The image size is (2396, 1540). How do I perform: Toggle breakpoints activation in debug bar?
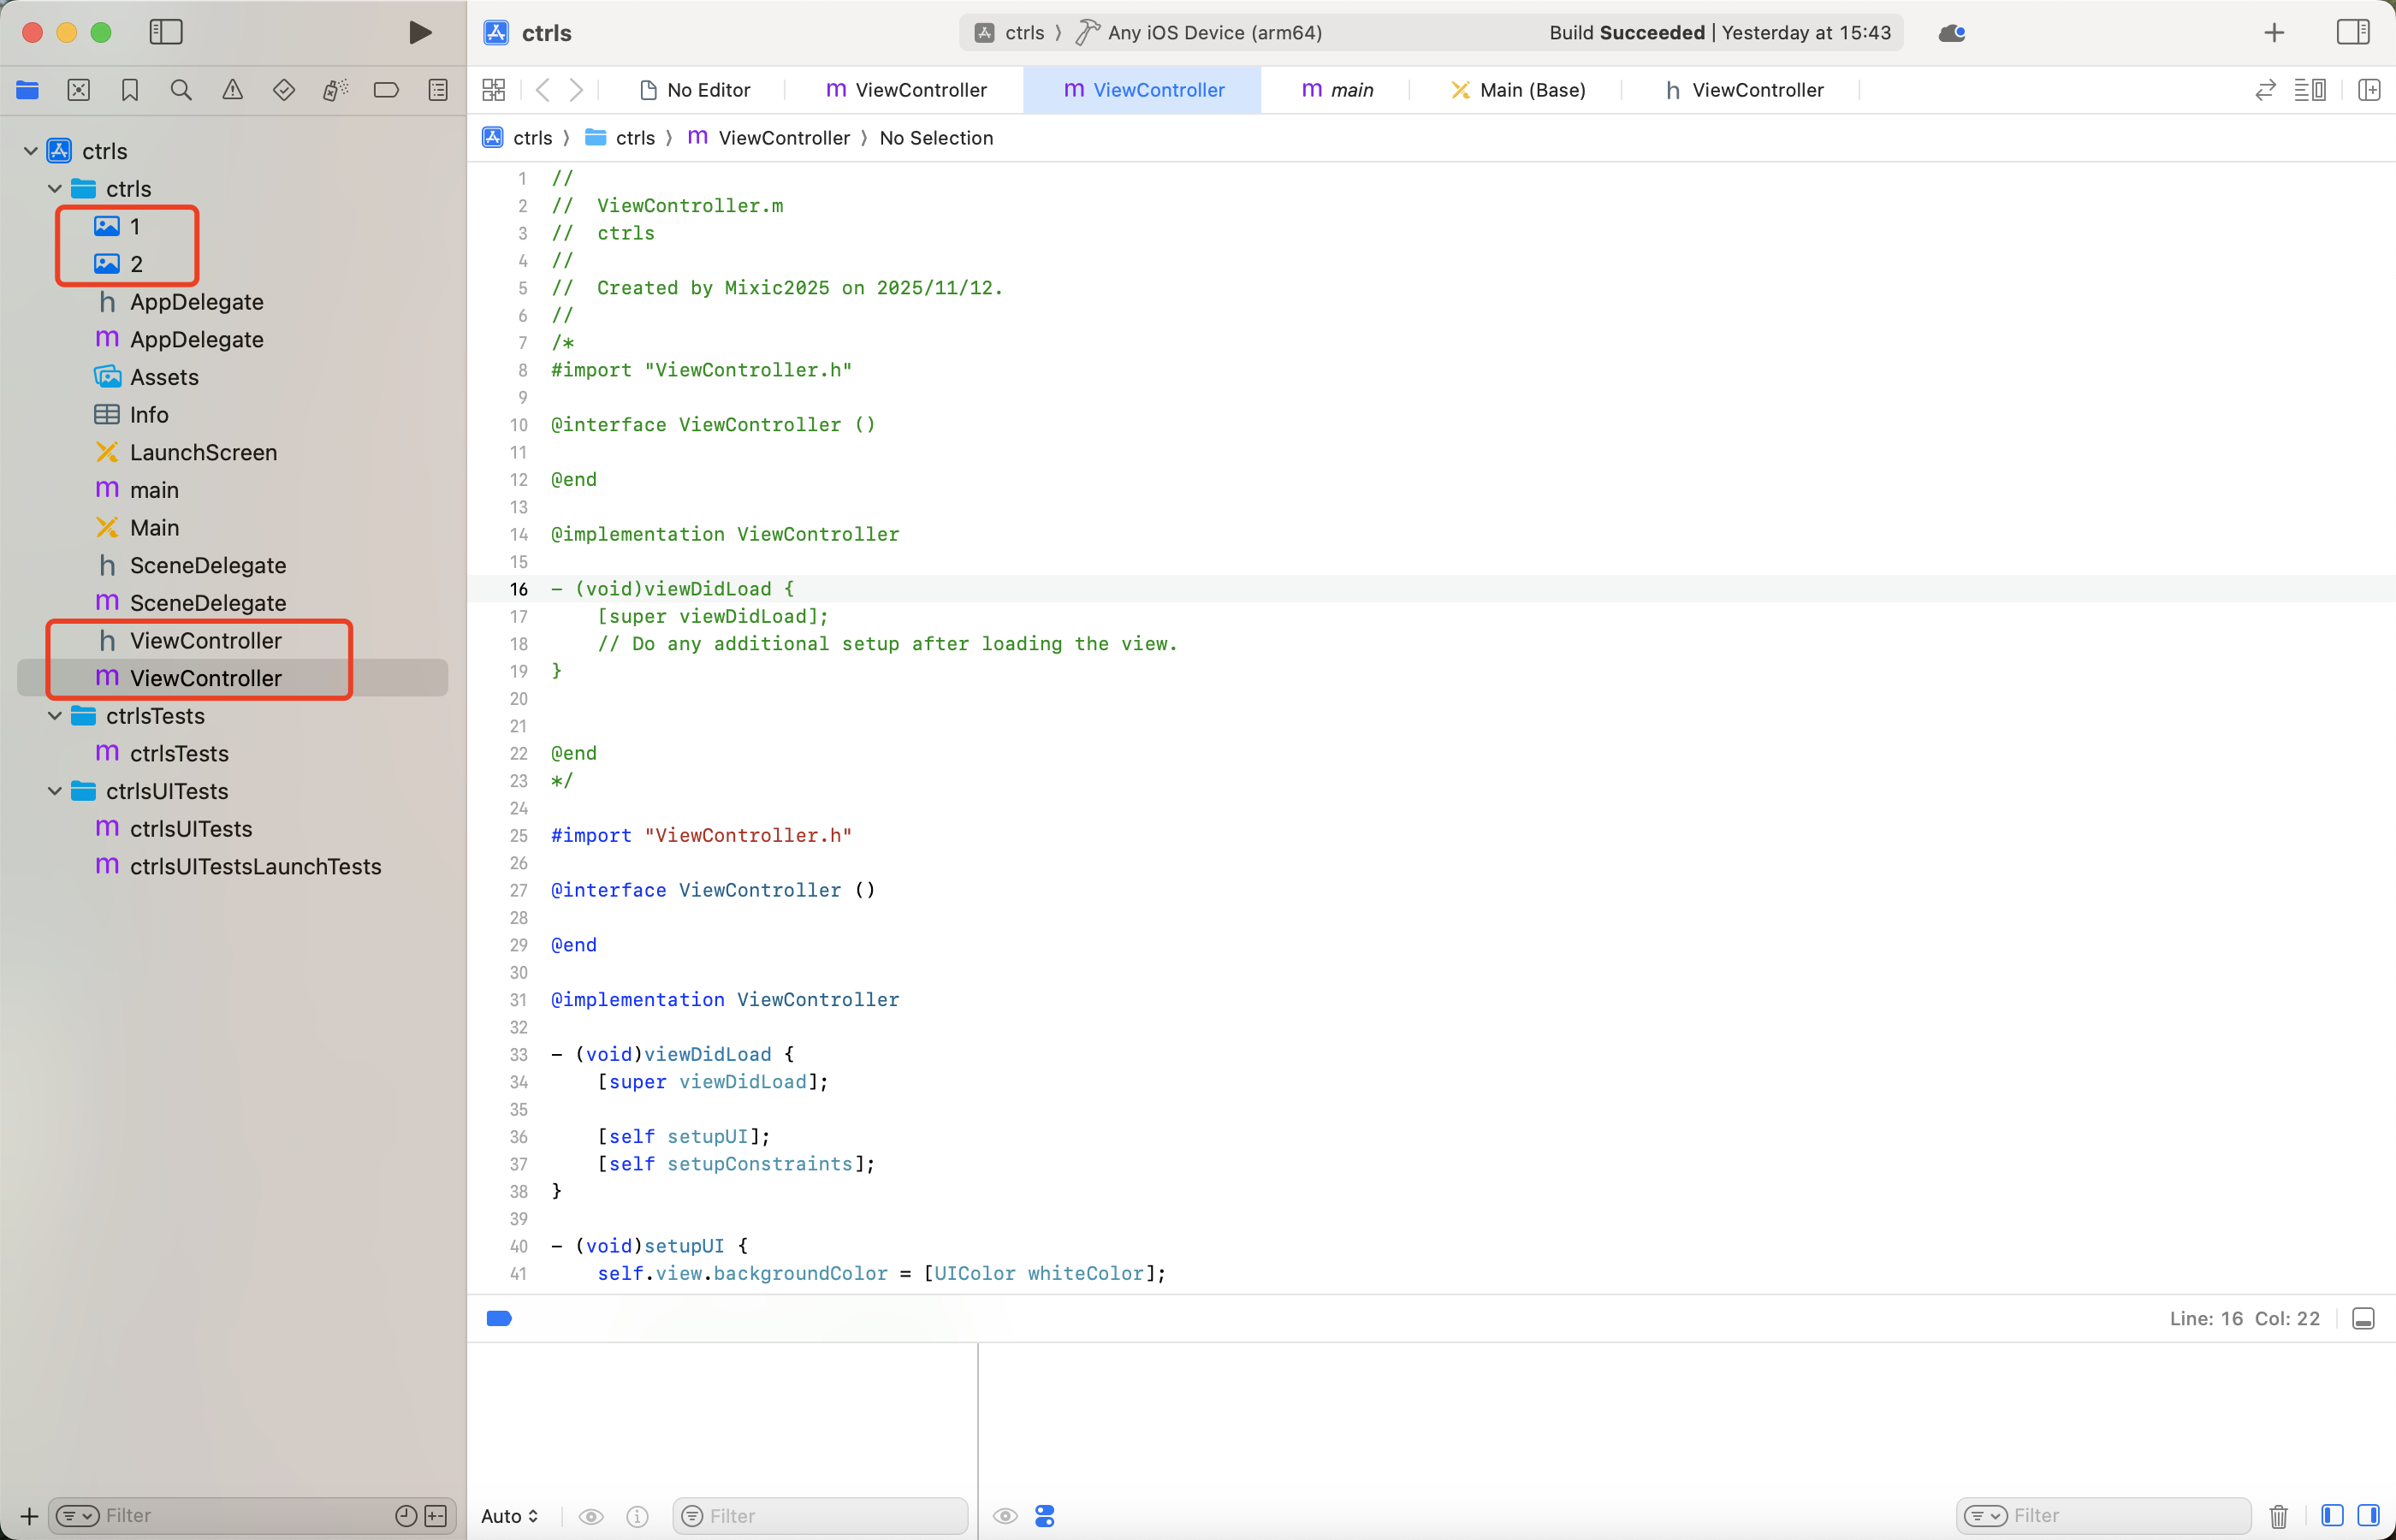499,1318
